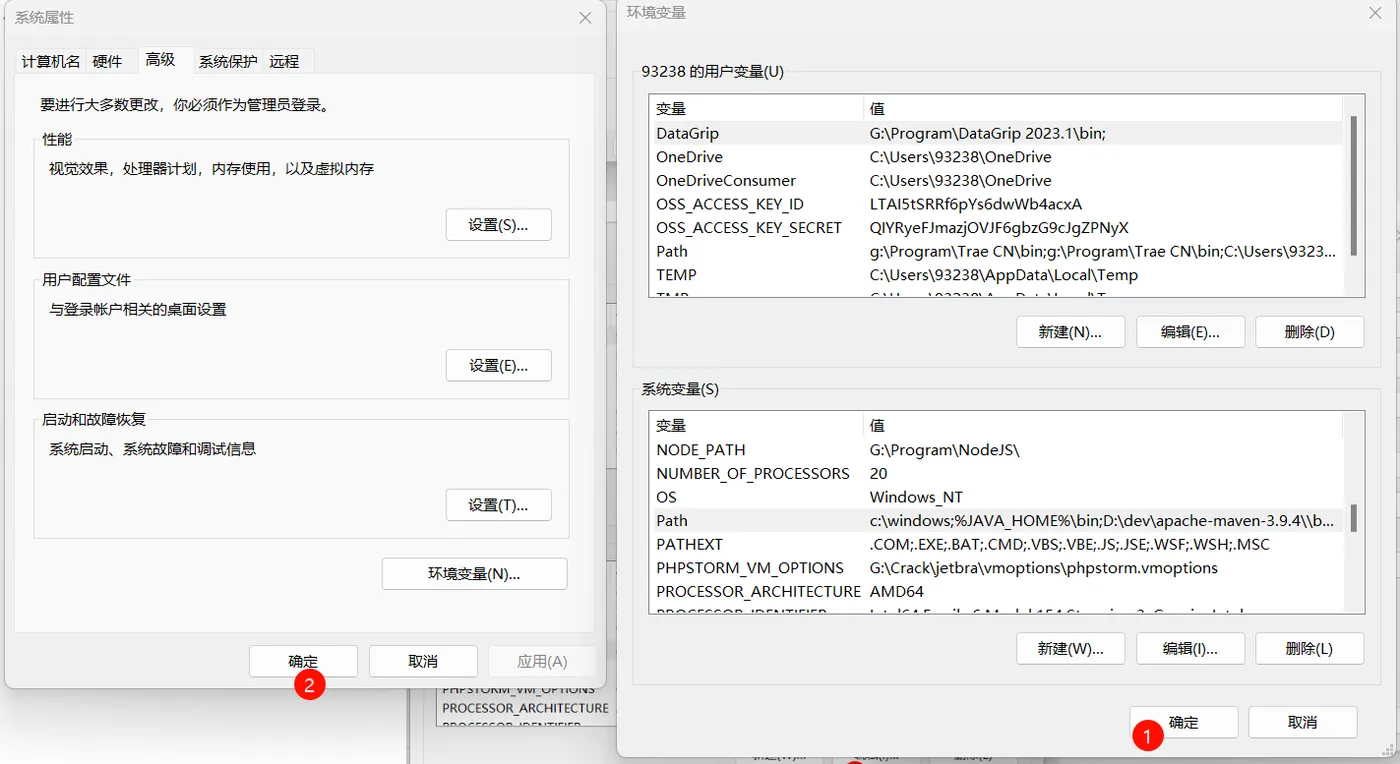
Task: Click the 环境变量(N)... button
Action: tap(474, 573)
